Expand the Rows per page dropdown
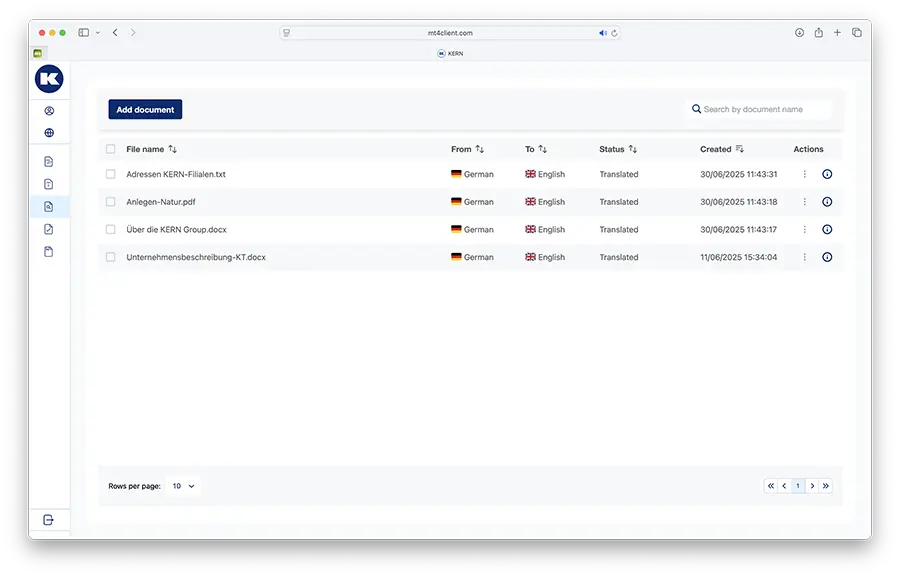The width and height of the screenshot is (900, 577). [184, 486]
